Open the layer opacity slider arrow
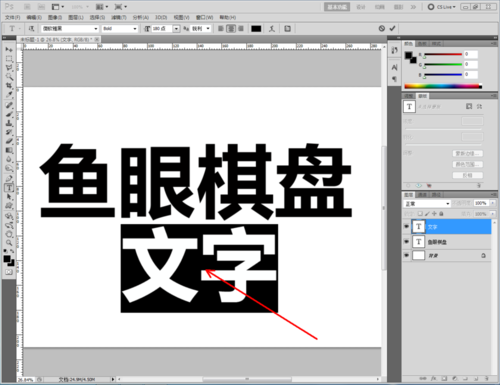This screenshot has width=500, height=385. point(493,203)
